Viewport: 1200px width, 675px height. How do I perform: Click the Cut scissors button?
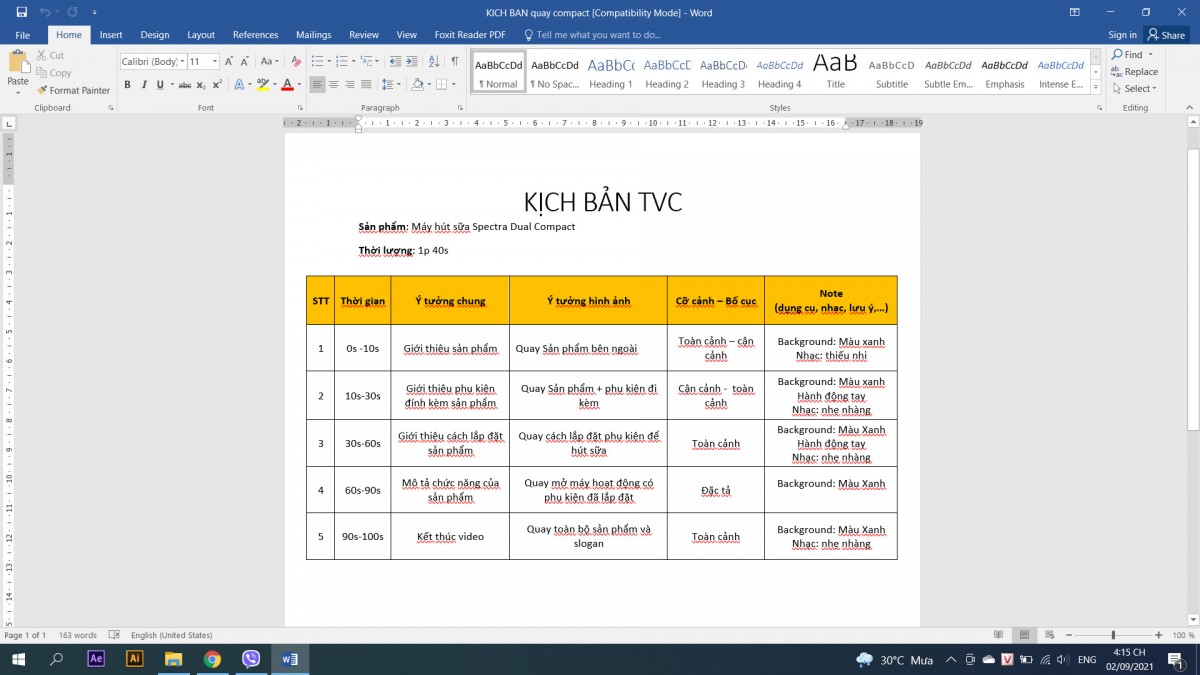click(x=50, y=55)
